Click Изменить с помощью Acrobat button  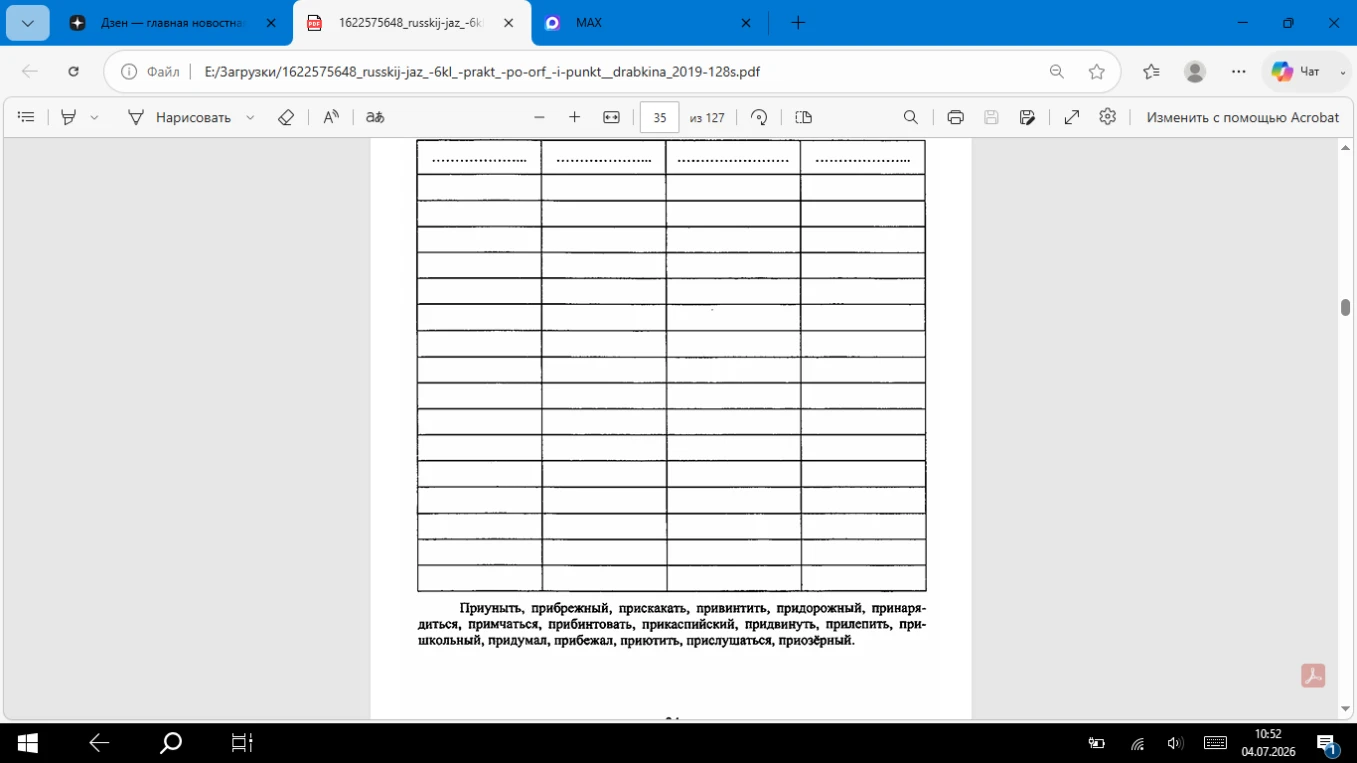tap(1242, 117)
